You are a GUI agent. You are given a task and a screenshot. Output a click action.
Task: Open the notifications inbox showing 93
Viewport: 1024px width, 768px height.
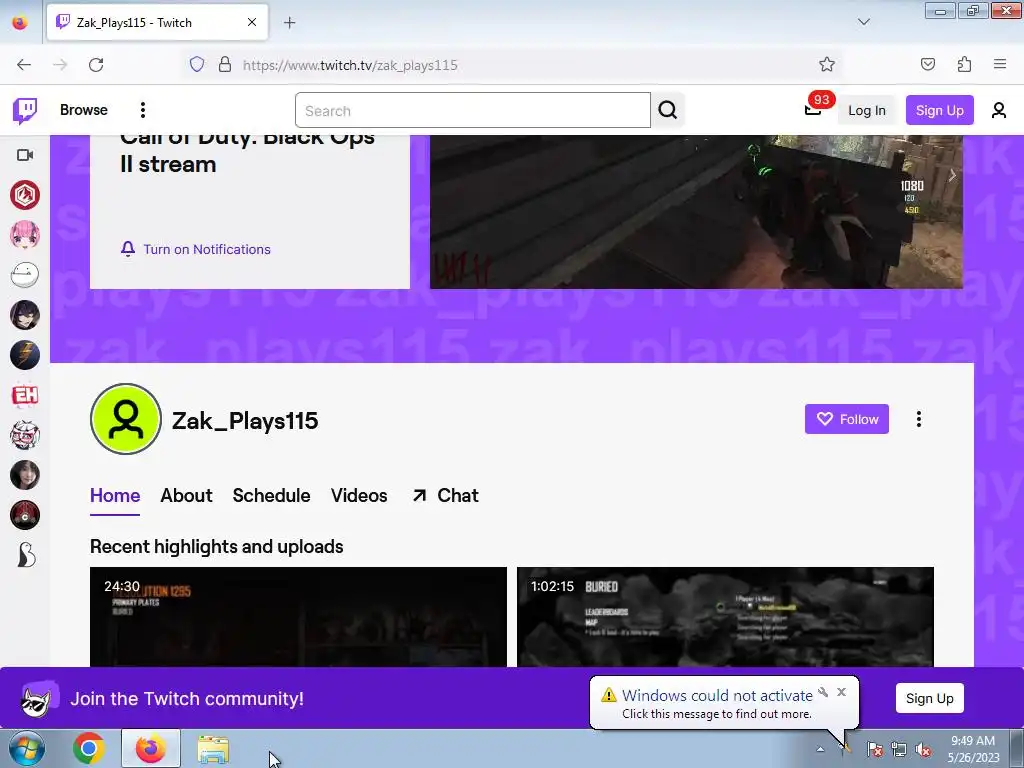pos(813,109)
